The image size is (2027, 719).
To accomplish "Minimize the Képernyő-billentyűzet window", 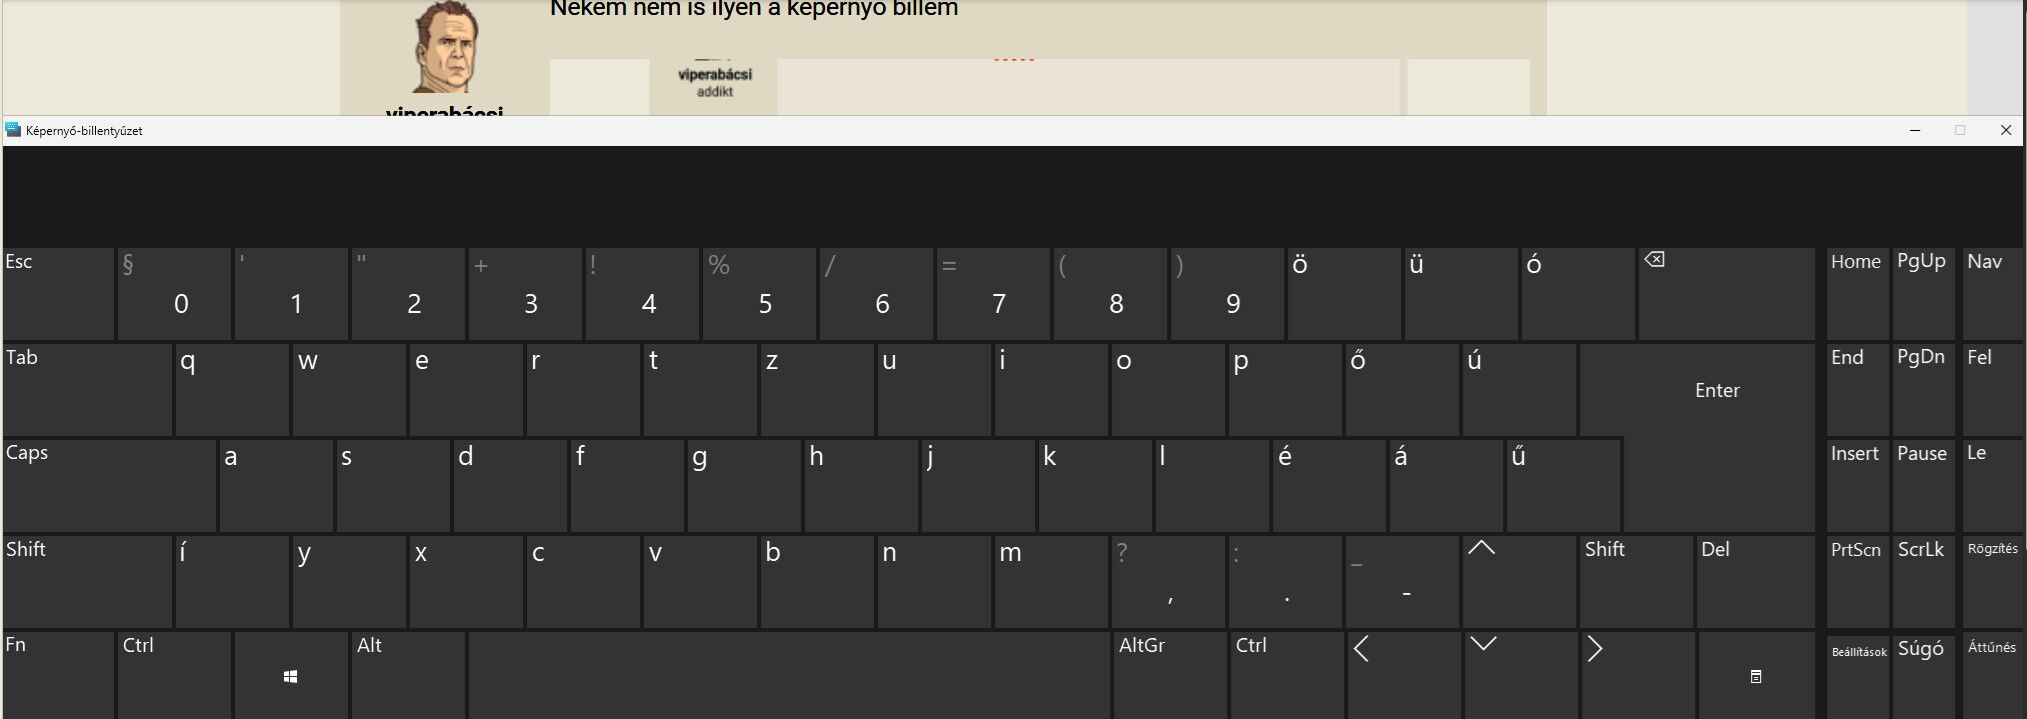I will pyautogui.click(x=1915, y=130).
